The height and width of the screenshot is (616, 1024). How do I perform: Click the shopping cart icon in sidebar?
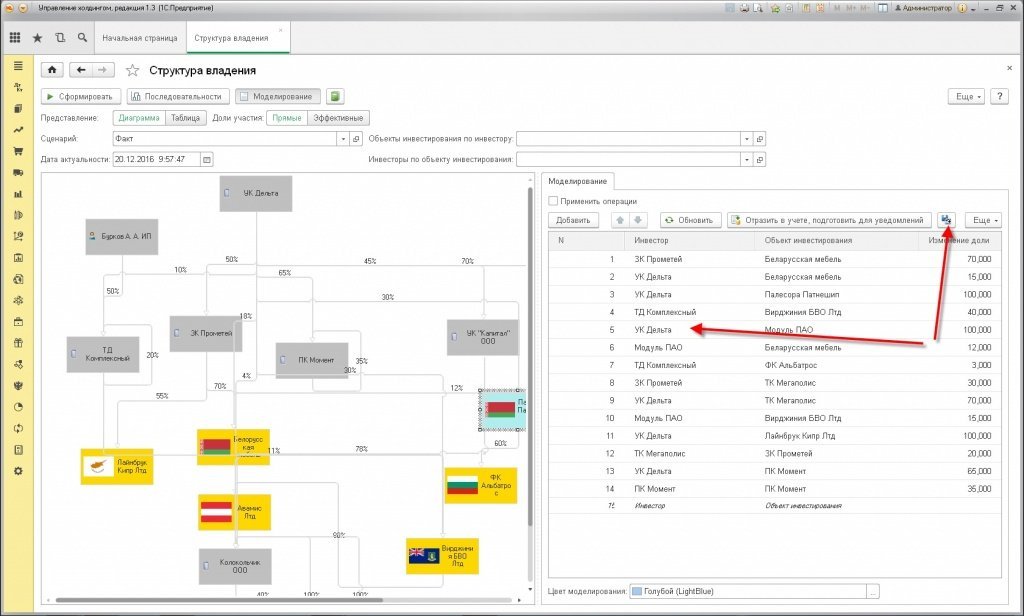pos(18,151)
